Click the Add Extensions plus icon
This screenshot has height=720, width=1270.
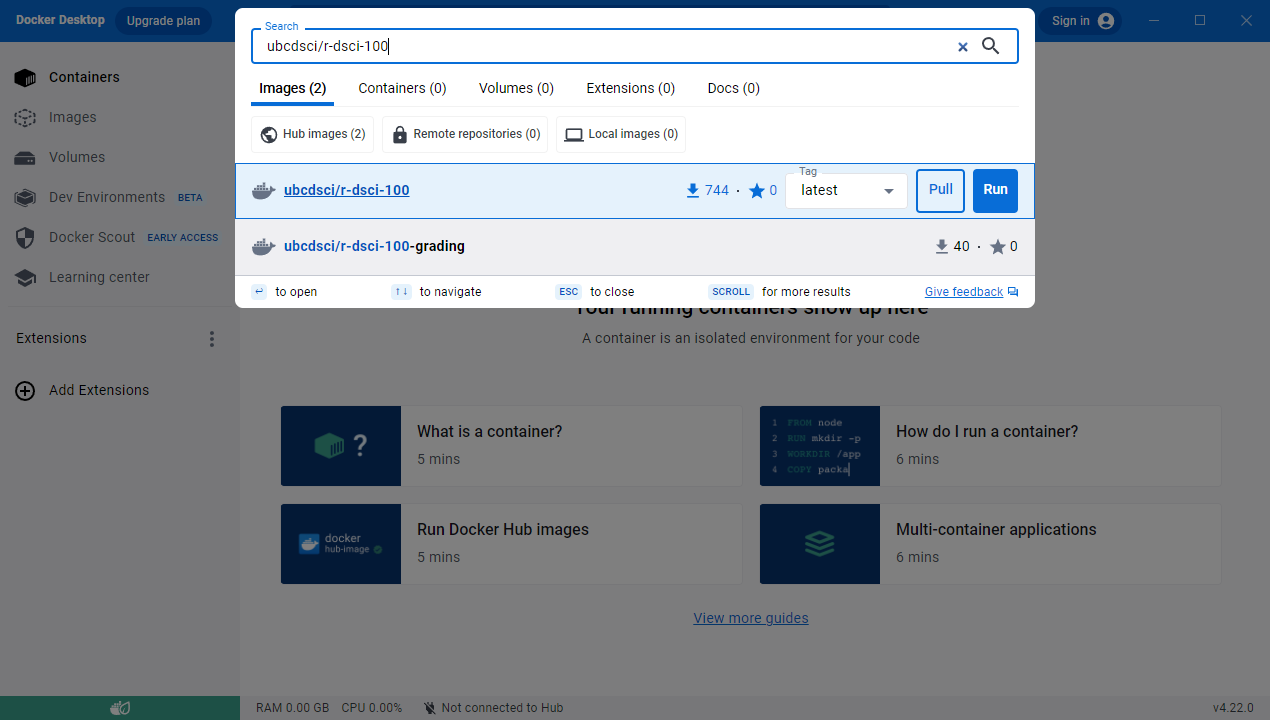click(25, 390)
